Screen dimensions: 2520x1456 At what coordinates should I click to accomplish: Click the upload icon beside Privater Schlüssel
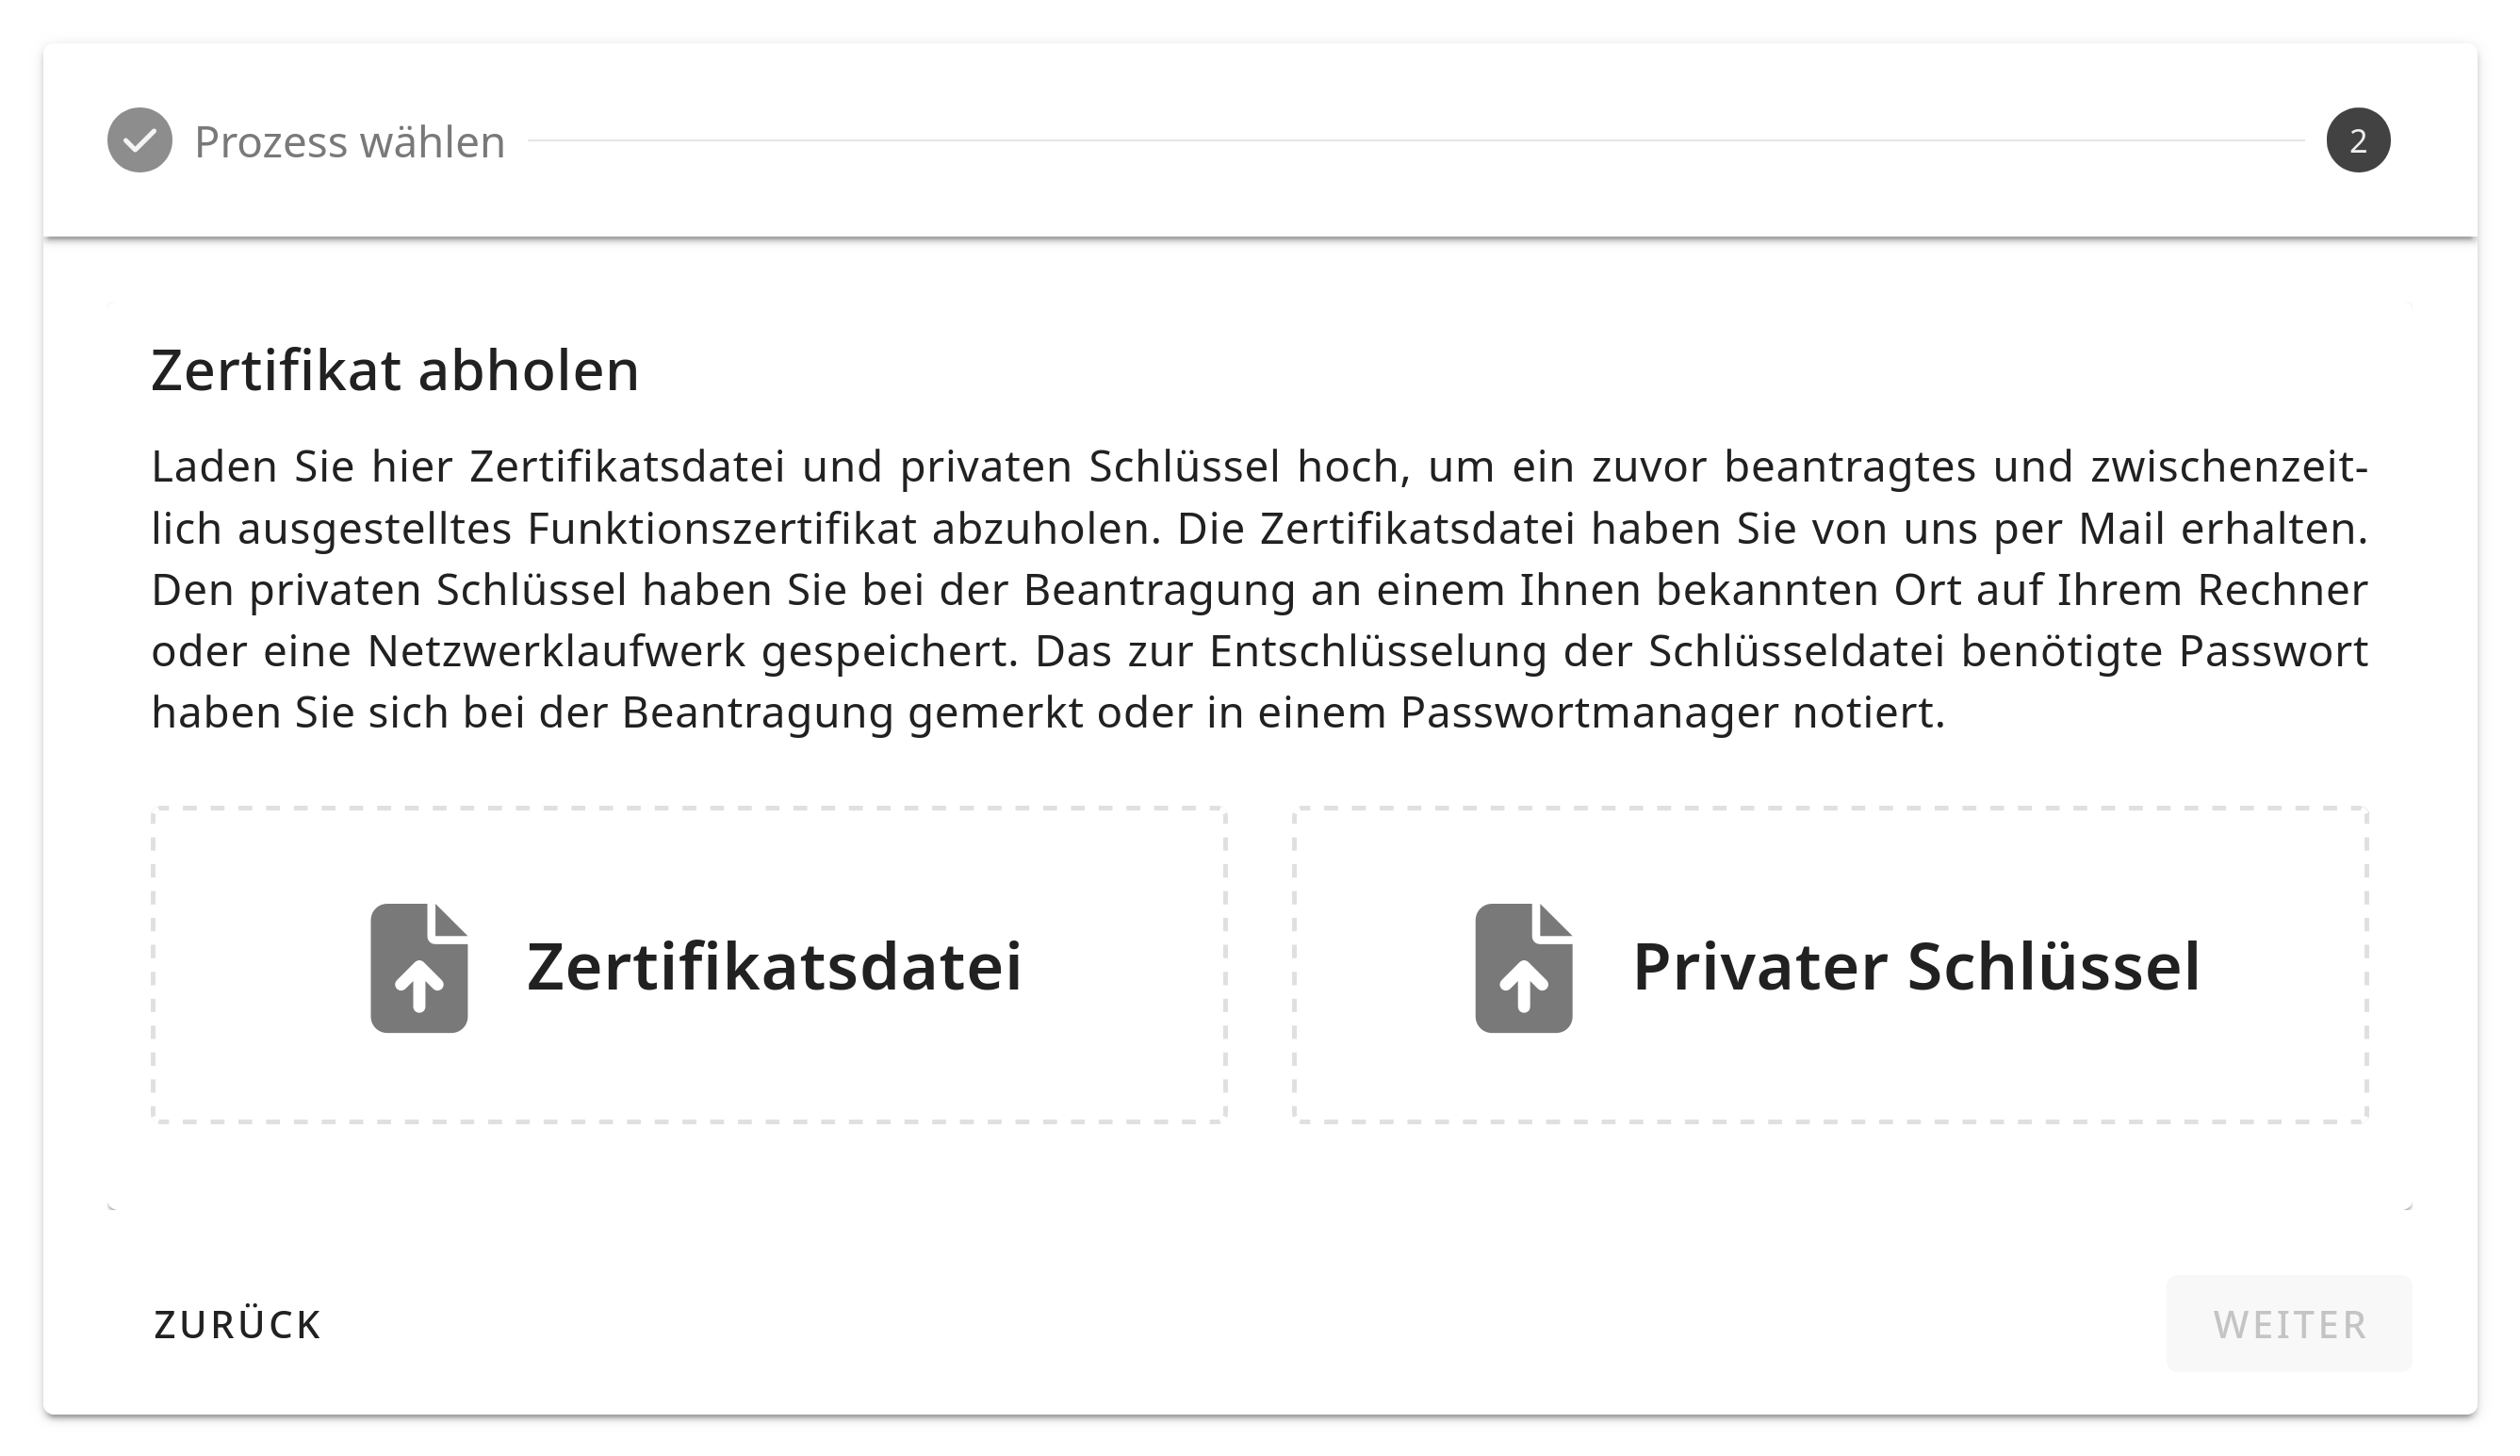(x=1523, y=968)
